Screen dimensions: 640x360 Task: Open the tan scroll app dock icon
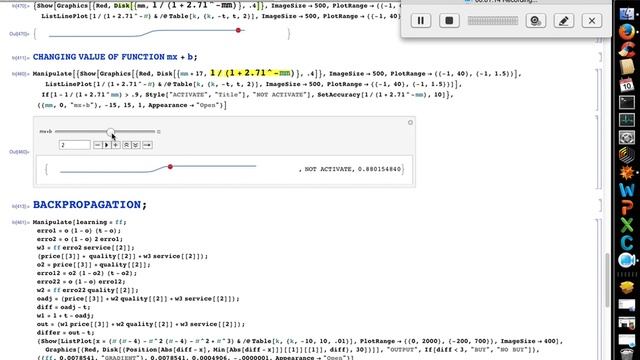point(627,67)
